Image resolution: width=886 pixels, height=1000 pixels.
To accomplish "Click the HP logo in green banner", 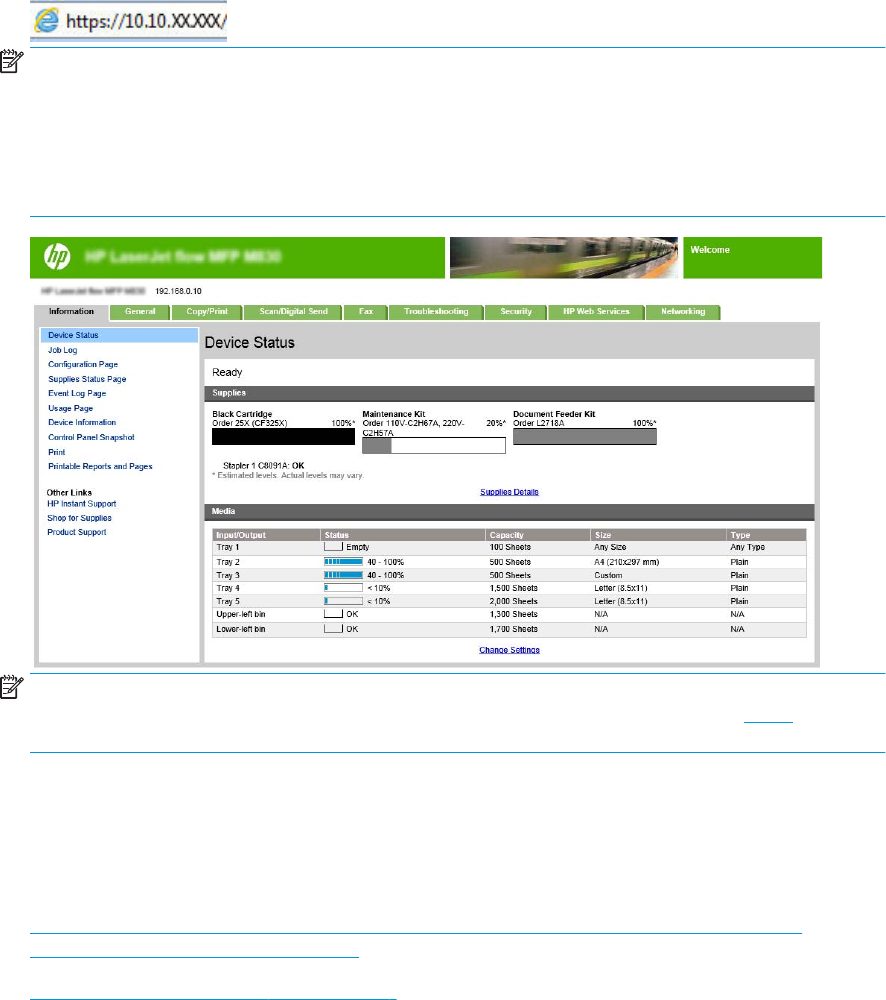I will (x=57, y=256).
